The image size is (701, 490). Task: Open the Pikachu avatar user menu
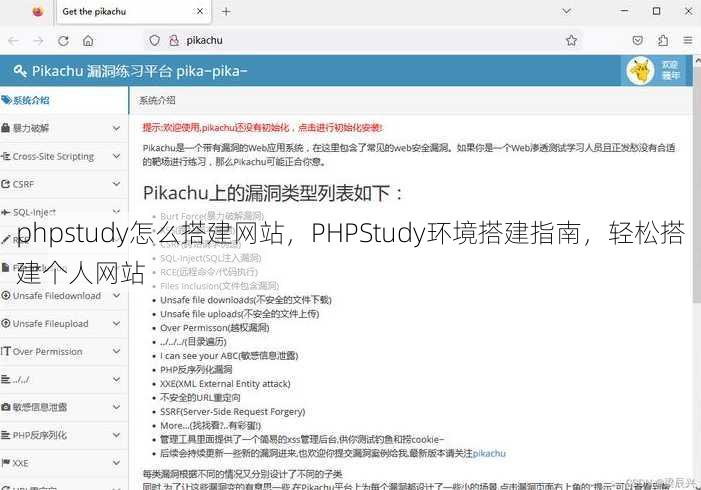(653, 71)
